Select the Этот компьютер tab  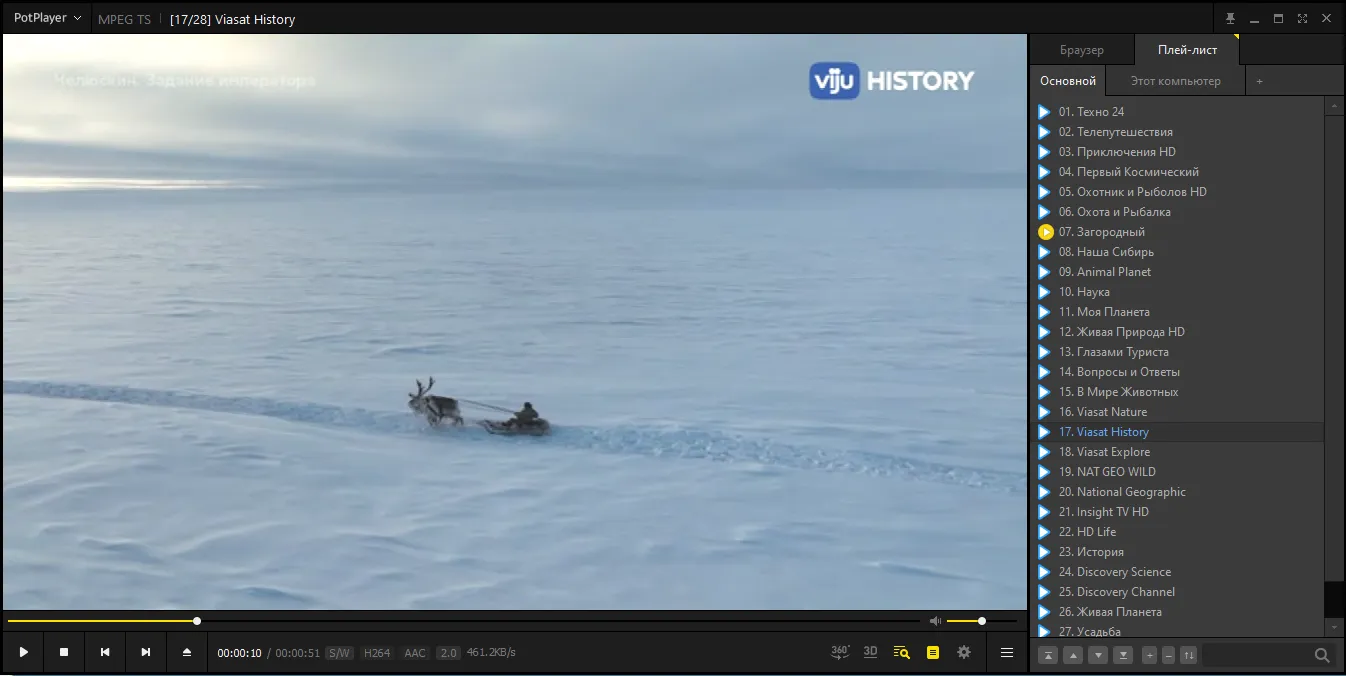tap(1176, 81)
